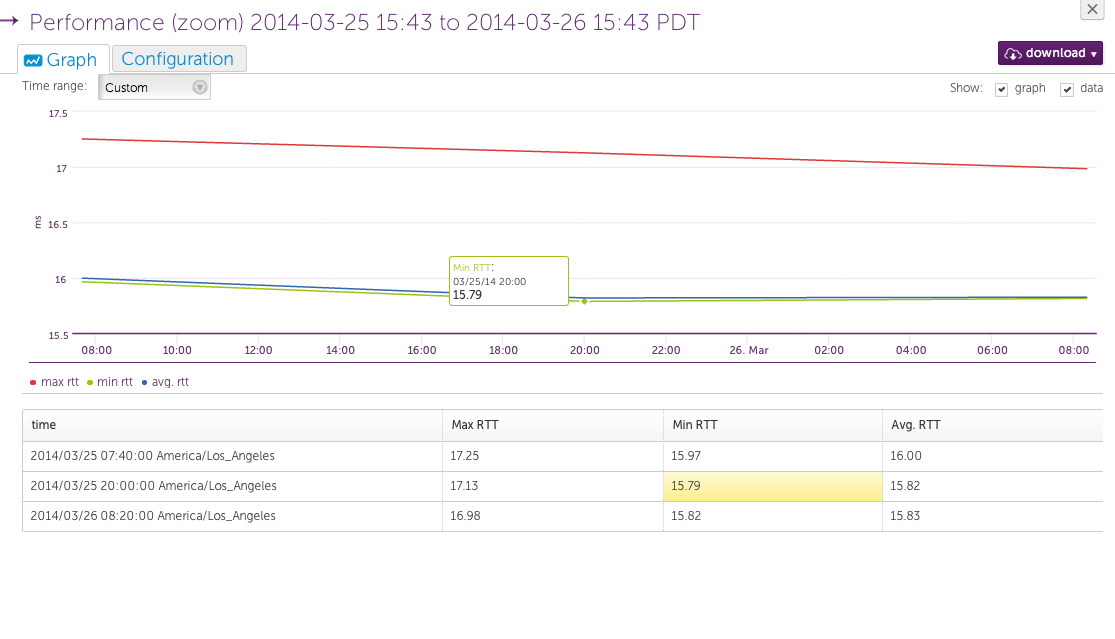Viewport: 1115px width, 639px height.
Task: Toggle min rtt series in legend
Action: pyautogui.click(x=110, y=382)
